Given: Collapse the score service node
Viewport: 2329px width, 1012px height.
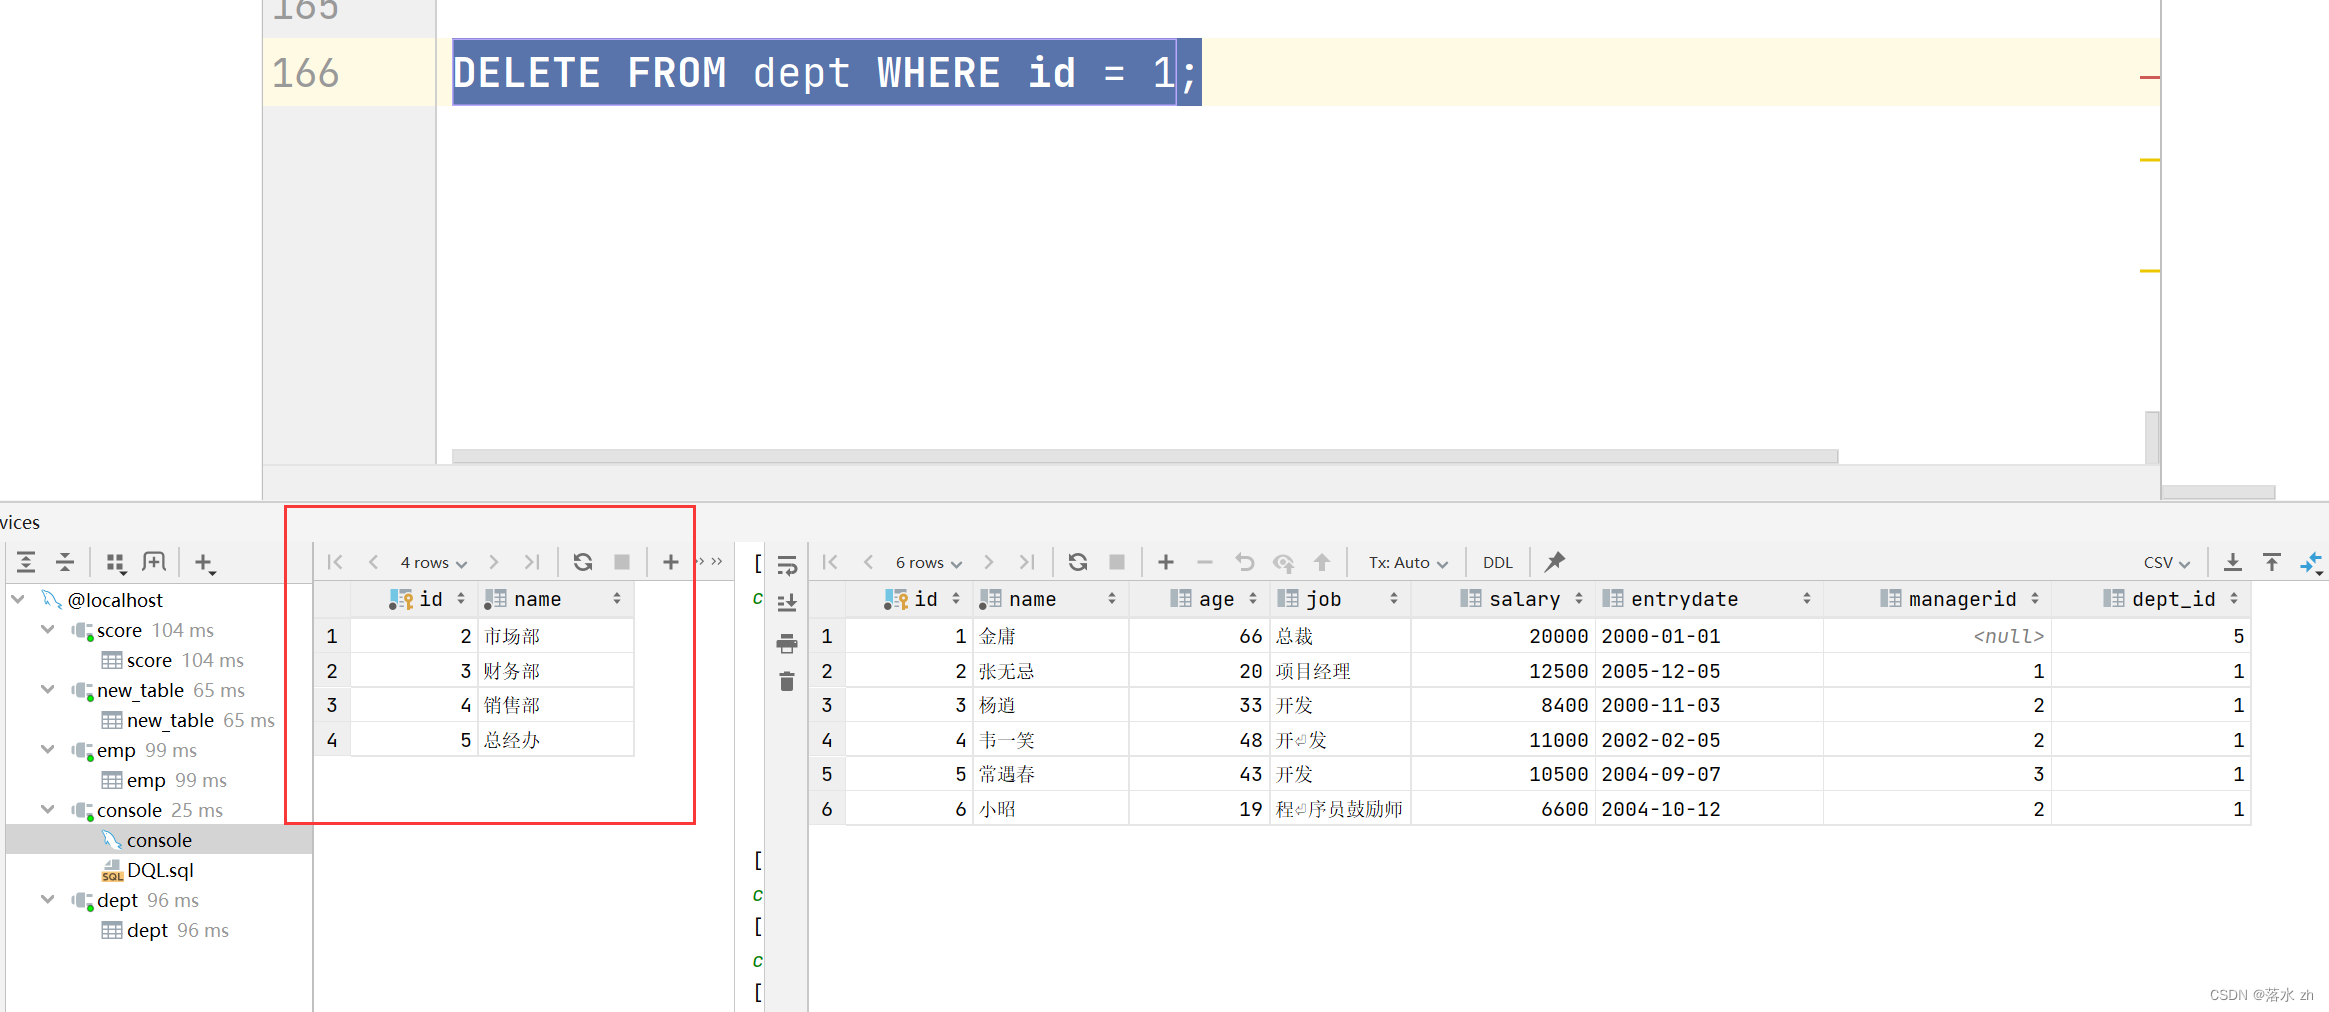Looking at the screenshot, I should click(47, 629).
